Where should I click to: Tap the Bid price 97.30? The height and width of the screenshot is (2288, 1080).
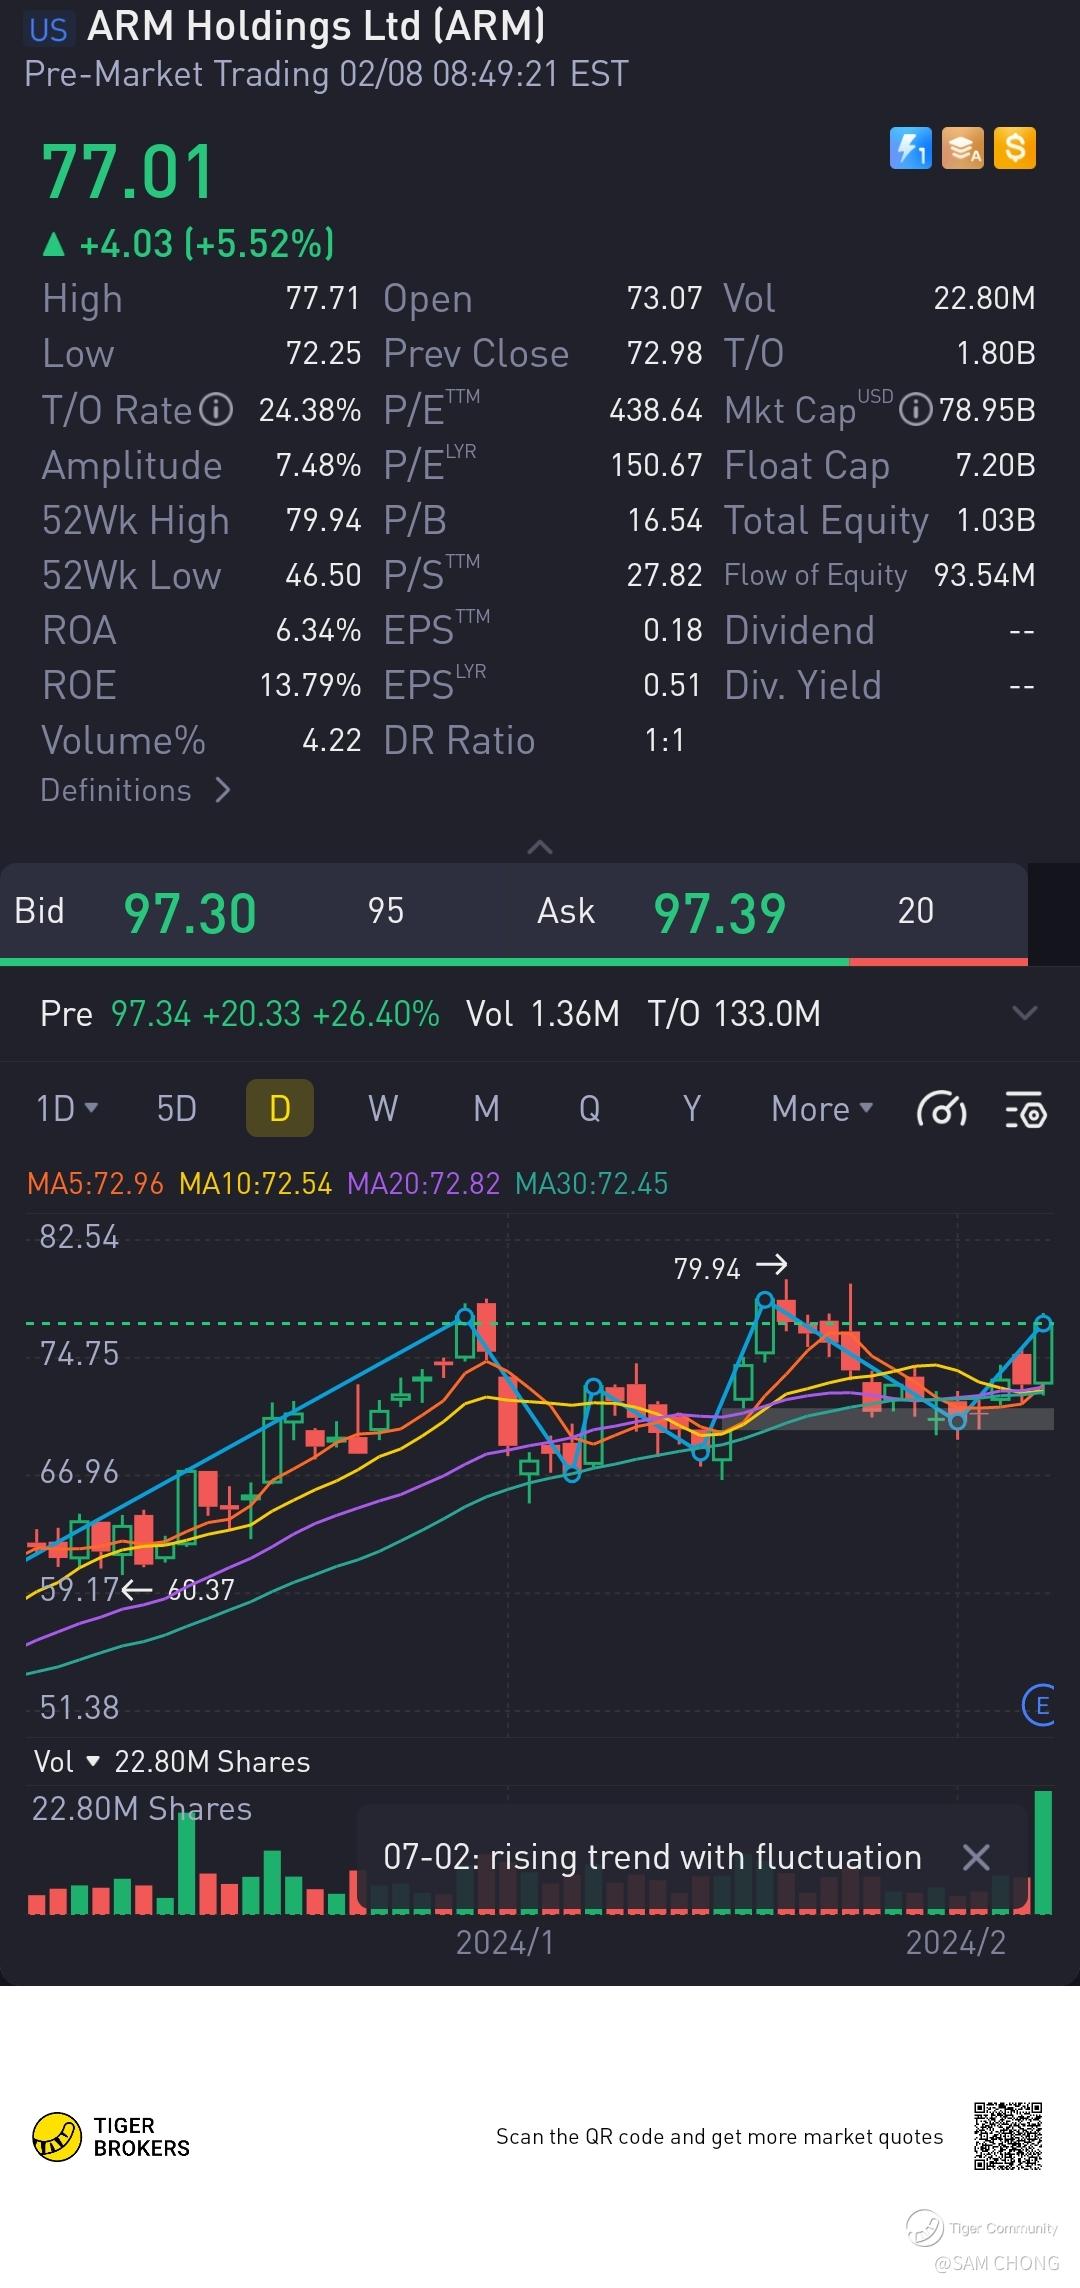(190, 913)
